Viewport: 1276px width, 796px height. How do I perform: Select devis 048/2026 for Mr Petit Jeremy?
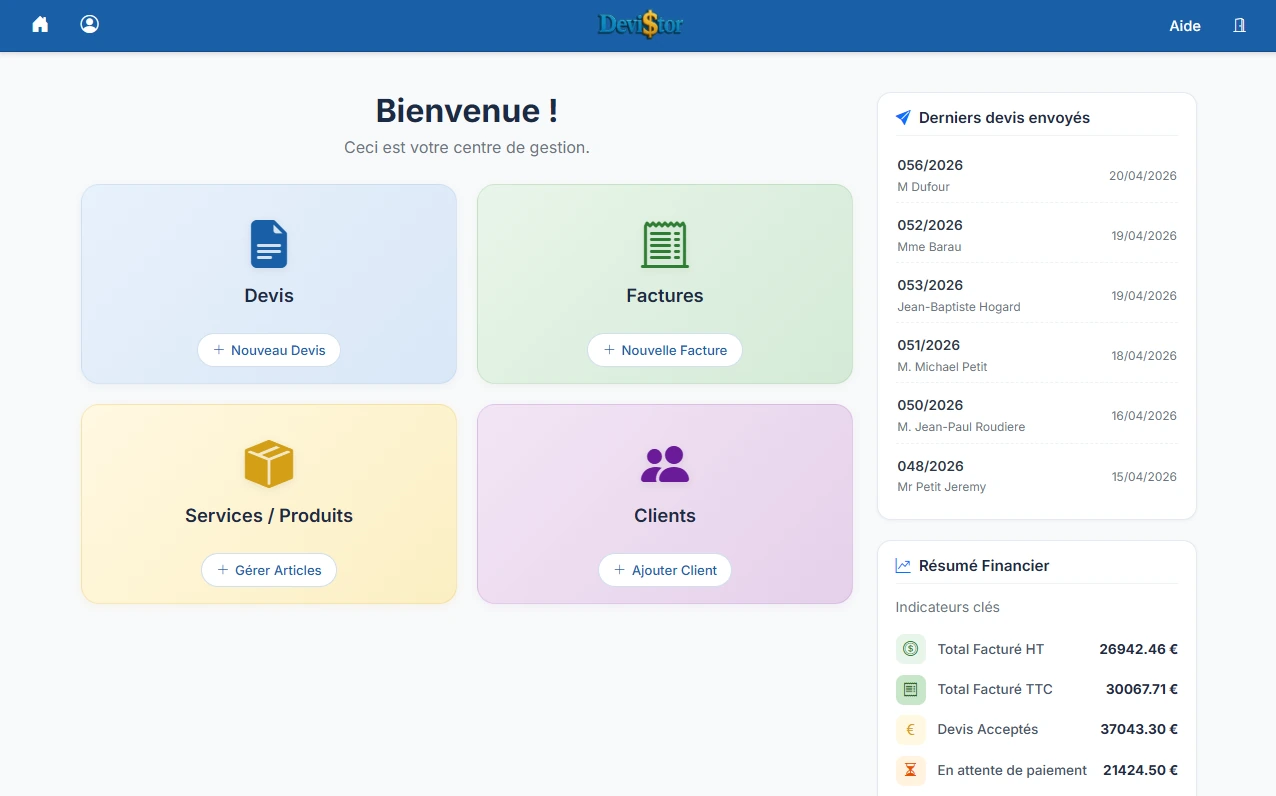tap(1036, 476)
